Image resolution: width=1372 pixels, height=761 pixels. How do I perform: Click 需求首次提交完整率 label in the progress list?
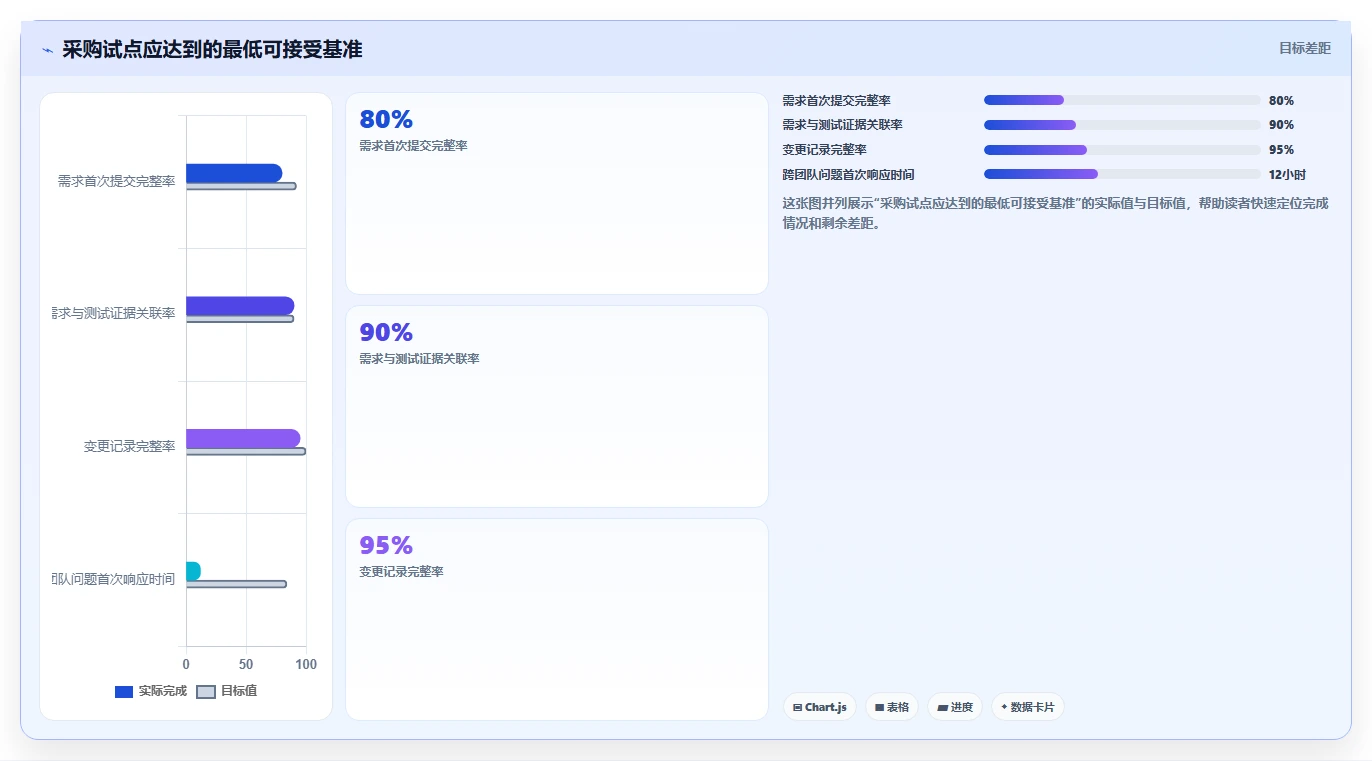[836, 101]
